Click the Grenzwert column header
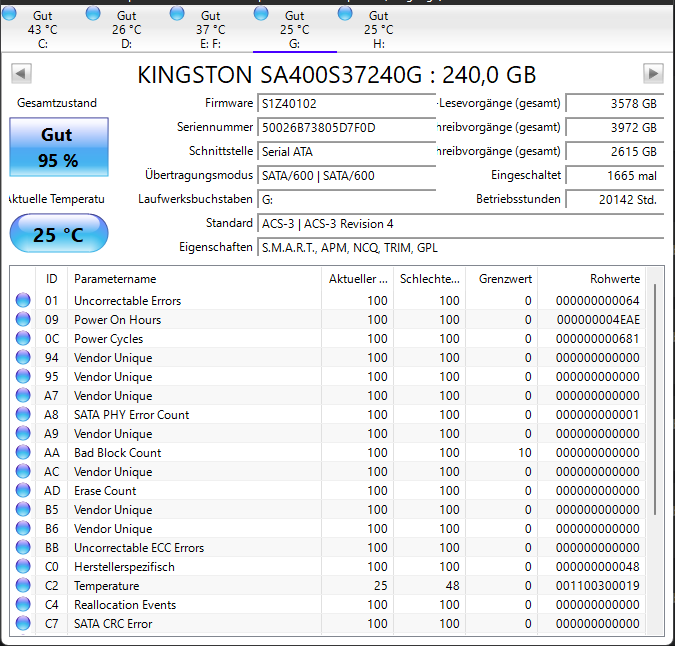 [x=501, y=279]
